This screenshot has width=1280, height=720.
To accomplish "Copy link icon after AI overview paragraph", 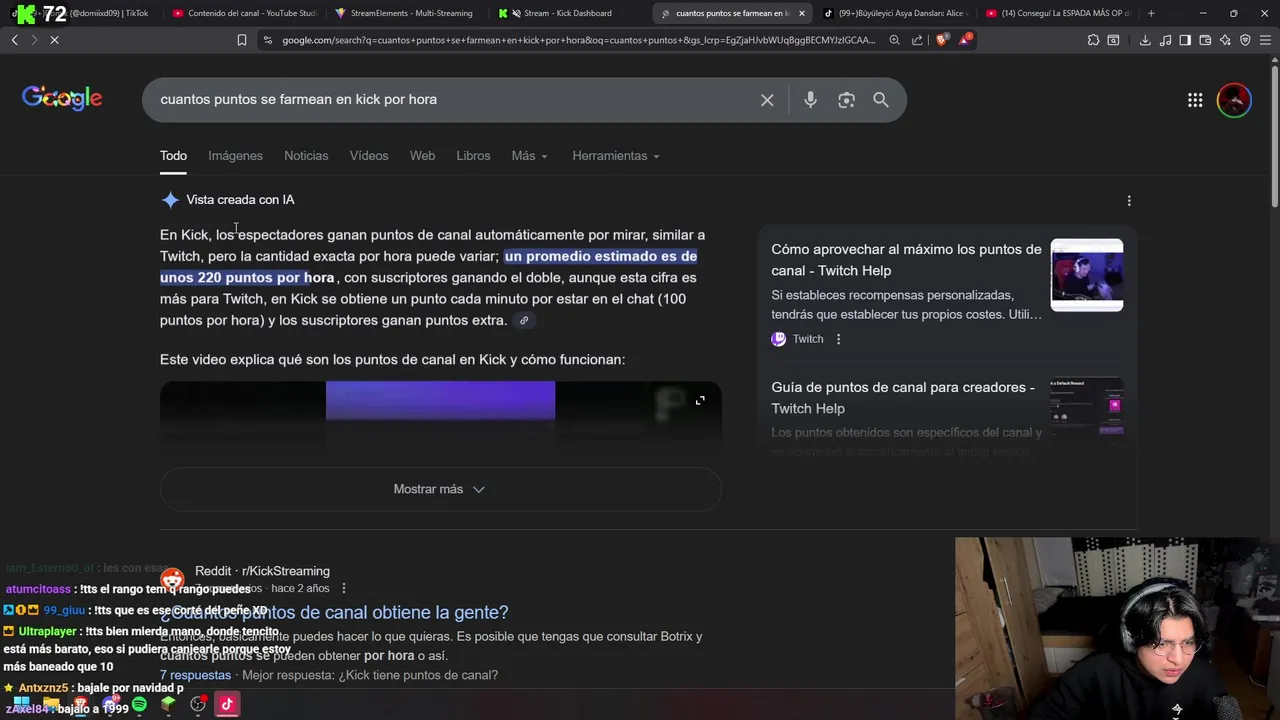I will 524,320.
